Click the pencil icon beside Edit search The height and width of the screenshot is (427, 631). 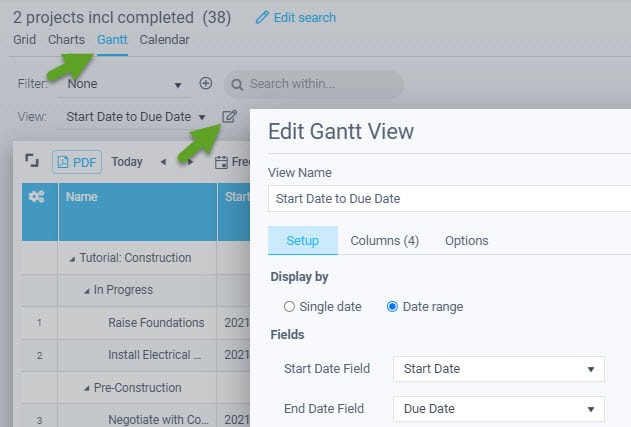pyautogui.click(x=262, y=17)
